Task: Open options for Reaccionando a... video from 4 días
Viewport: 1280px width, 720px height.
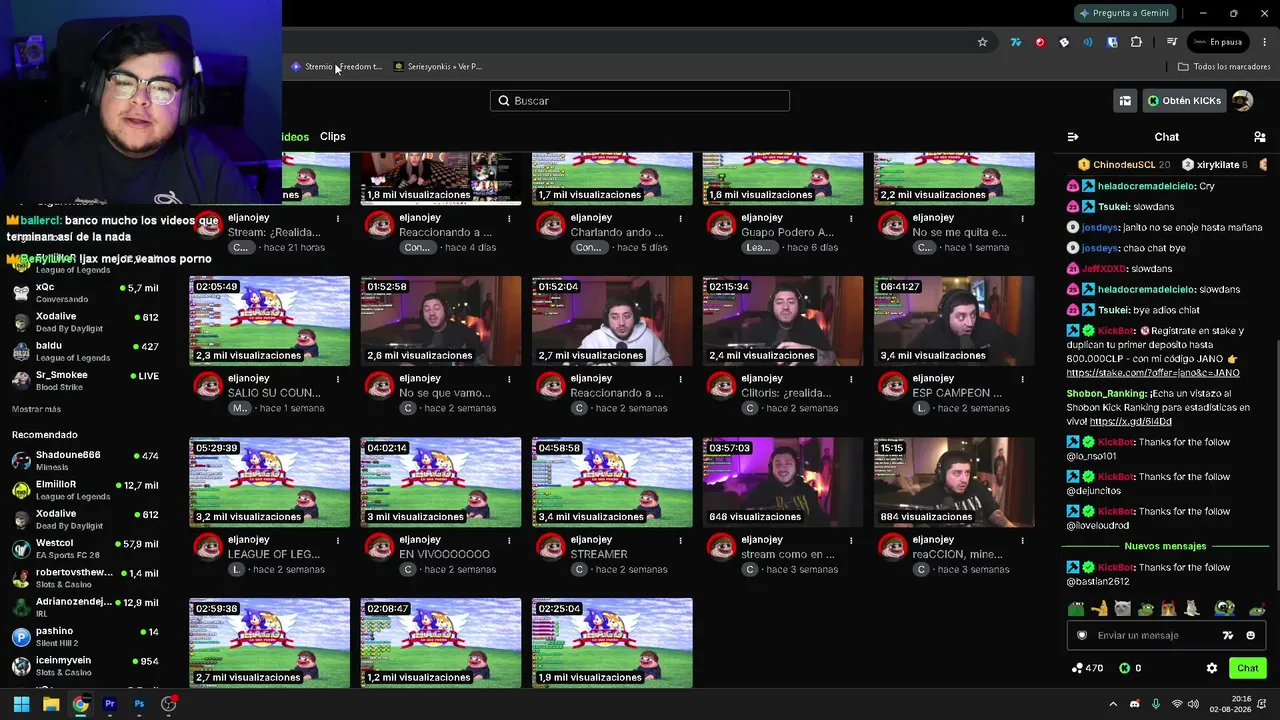Action: point(509,218)
